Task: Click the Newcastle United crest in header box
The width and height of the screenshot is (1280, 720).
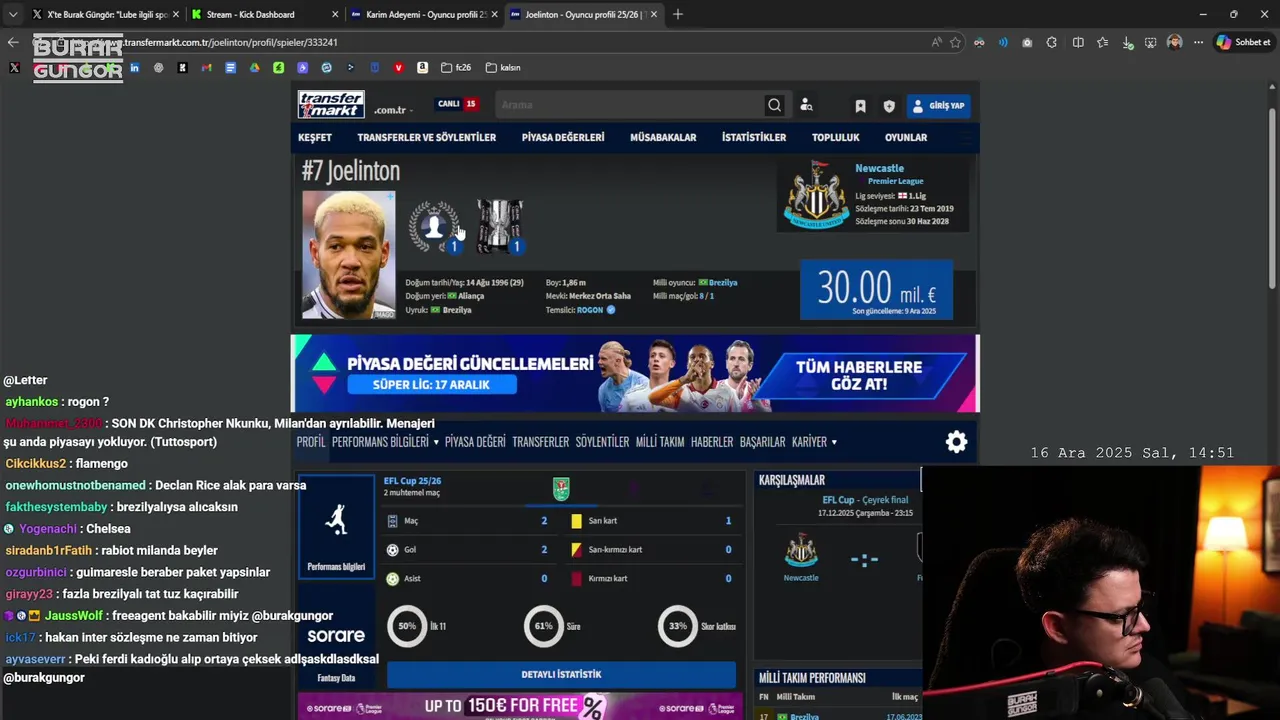Action: [816, 195]
